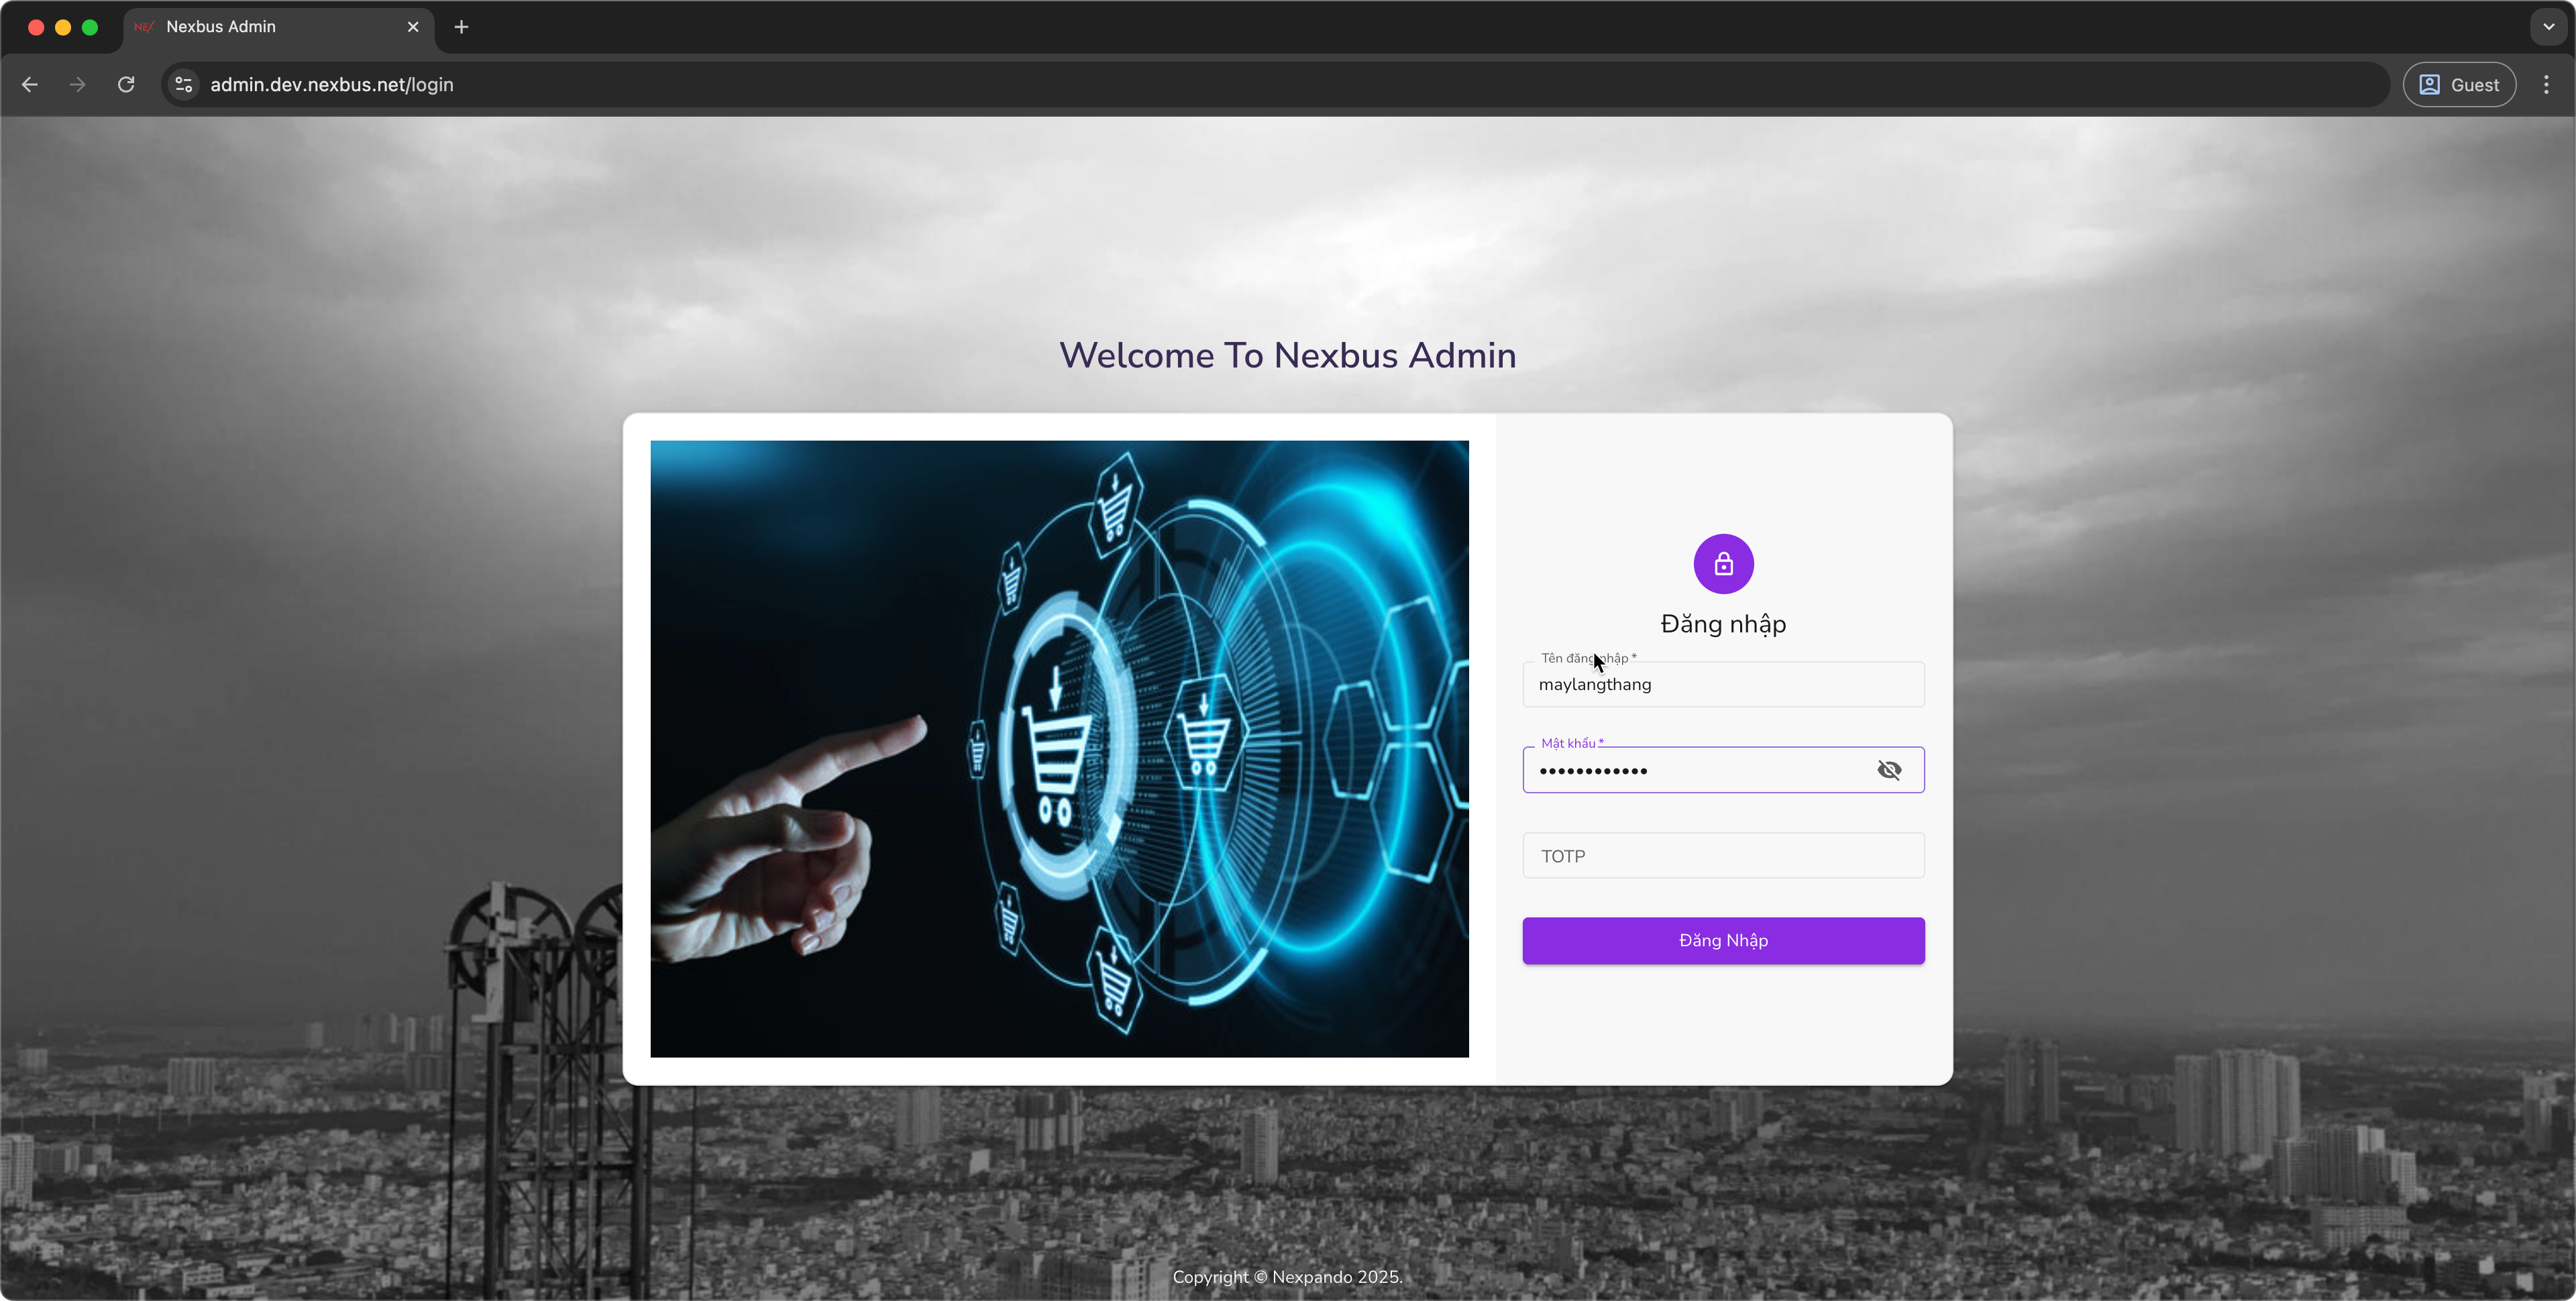This screenshot has width=2576, height=1301.
Task: Click the Copyright Nexpando 2025 footer text
Action: pos(1288,1277)
